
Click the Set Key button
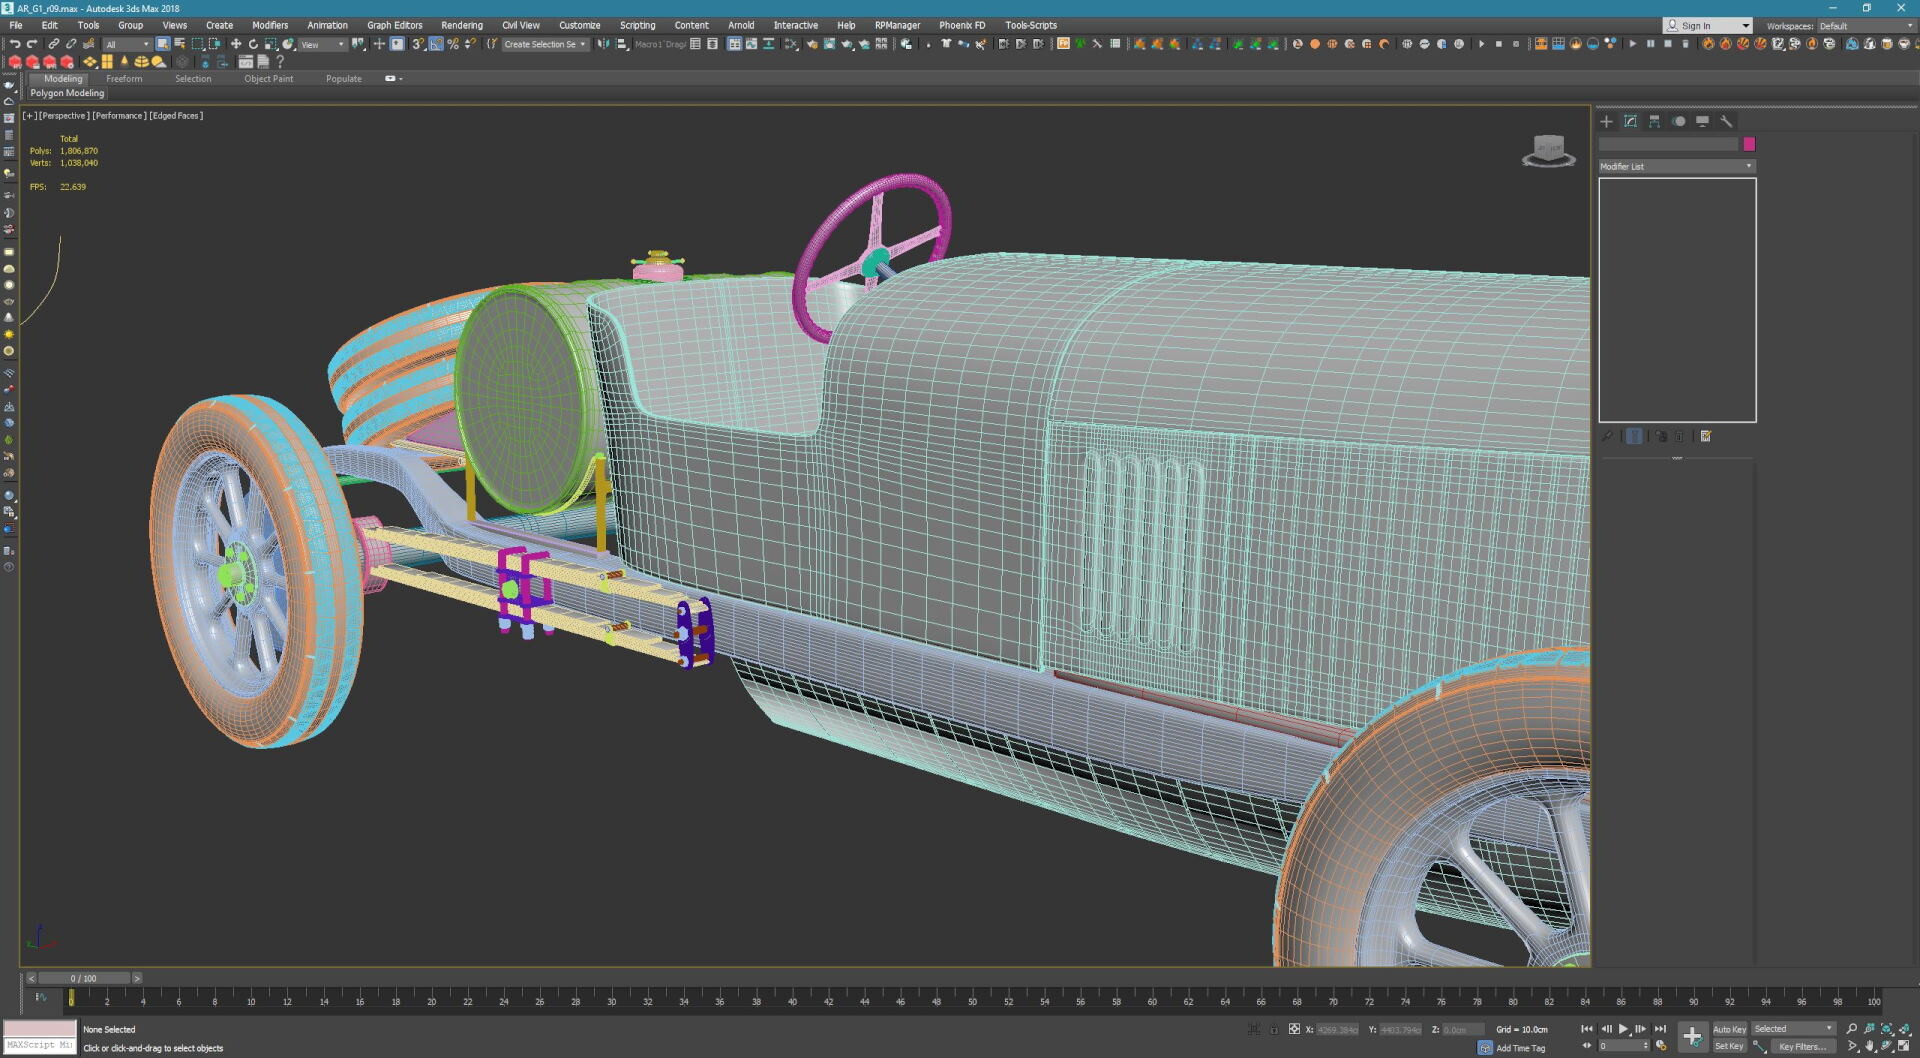point(1729,1046)
